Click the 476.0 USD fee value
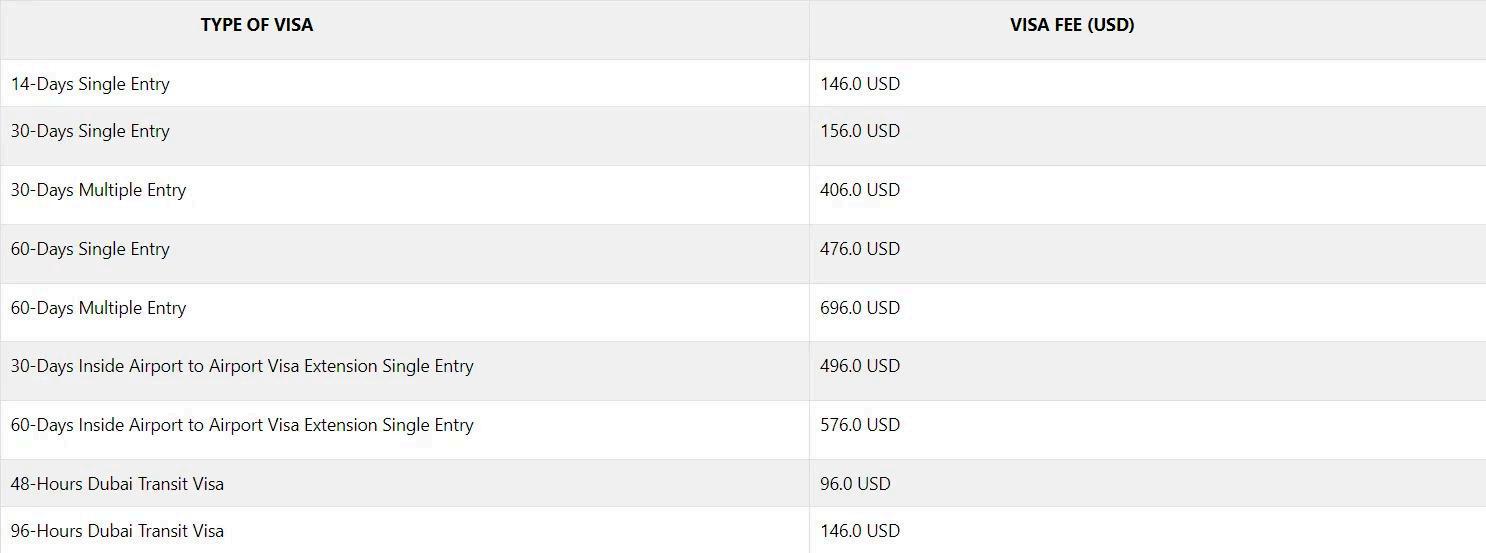Image resolution: width=1486 pixels, height=553 pixels. coord(860,249)
